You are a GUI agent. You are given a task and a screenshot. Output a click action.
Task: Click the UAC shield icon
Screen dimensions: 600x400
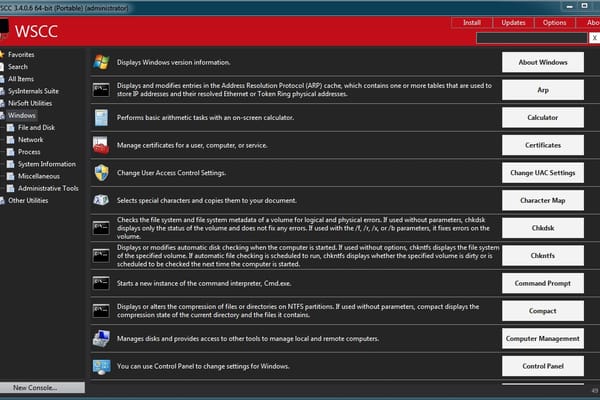(x=101, y=173)
